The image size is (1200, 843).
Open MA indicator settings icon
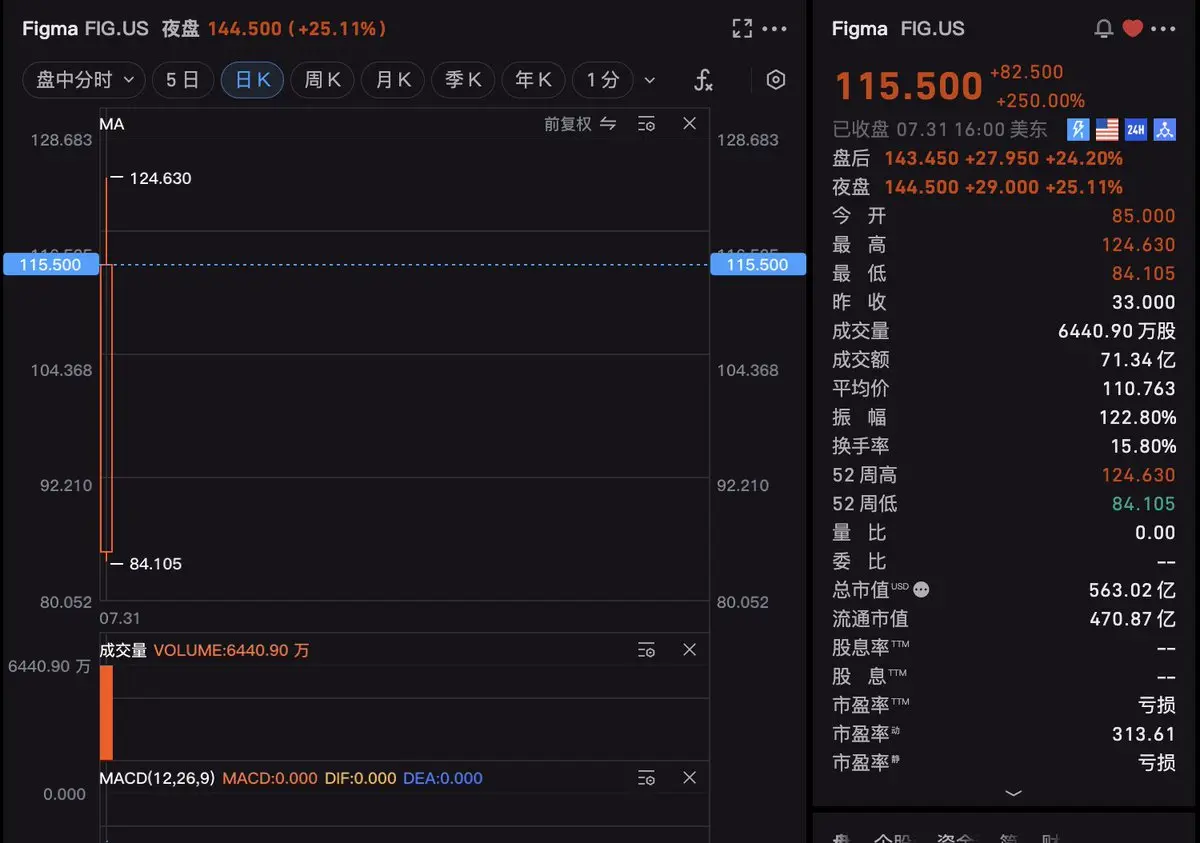[647, 124]
